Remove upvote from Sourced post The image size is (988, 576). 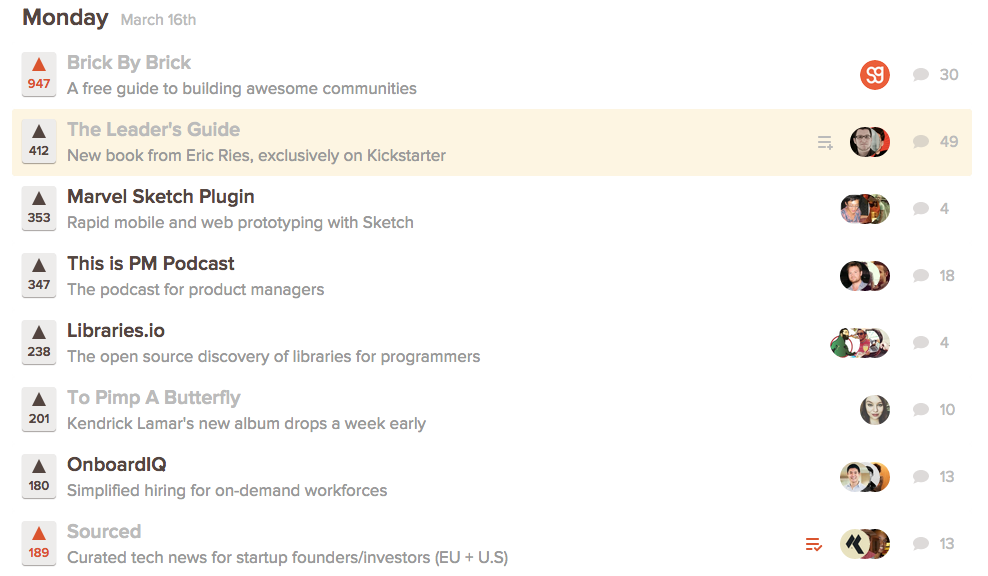39,543
